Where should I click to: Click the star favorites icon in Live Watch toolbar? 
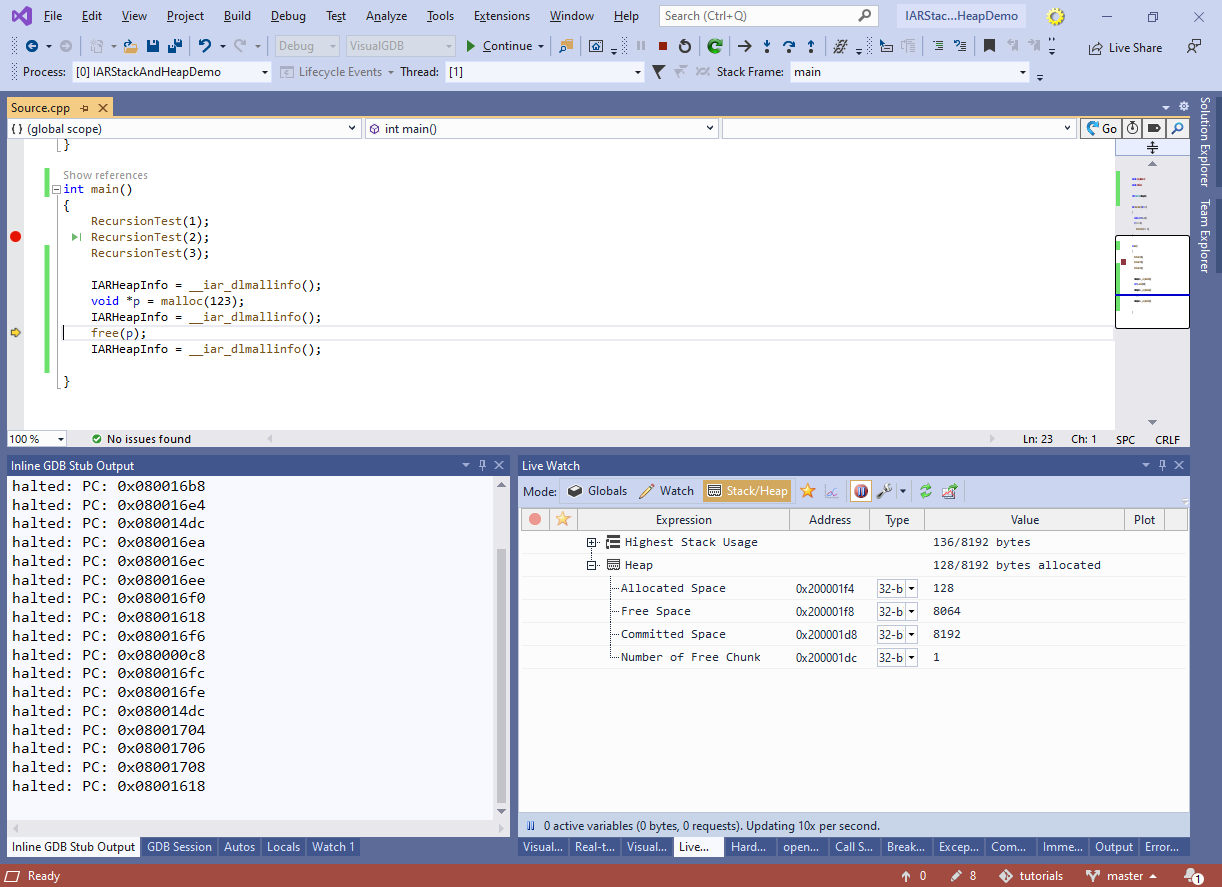point(807,491)
